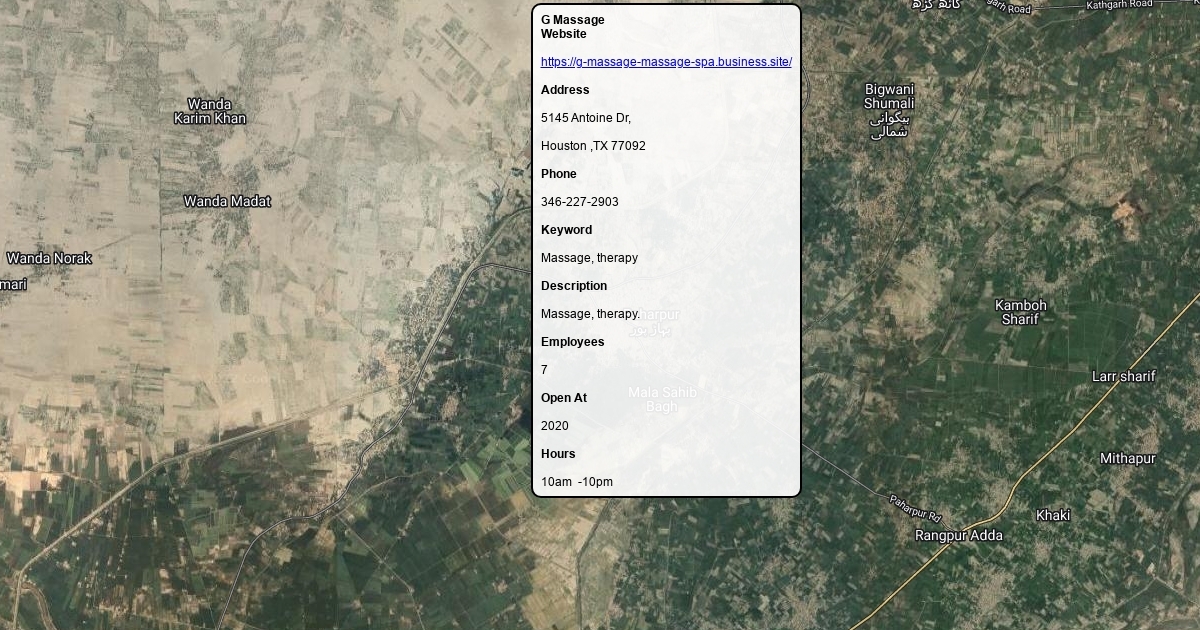The image size is (1200, 630).
Task: Click the 'Employees' heading label
Action: (573, 342)
